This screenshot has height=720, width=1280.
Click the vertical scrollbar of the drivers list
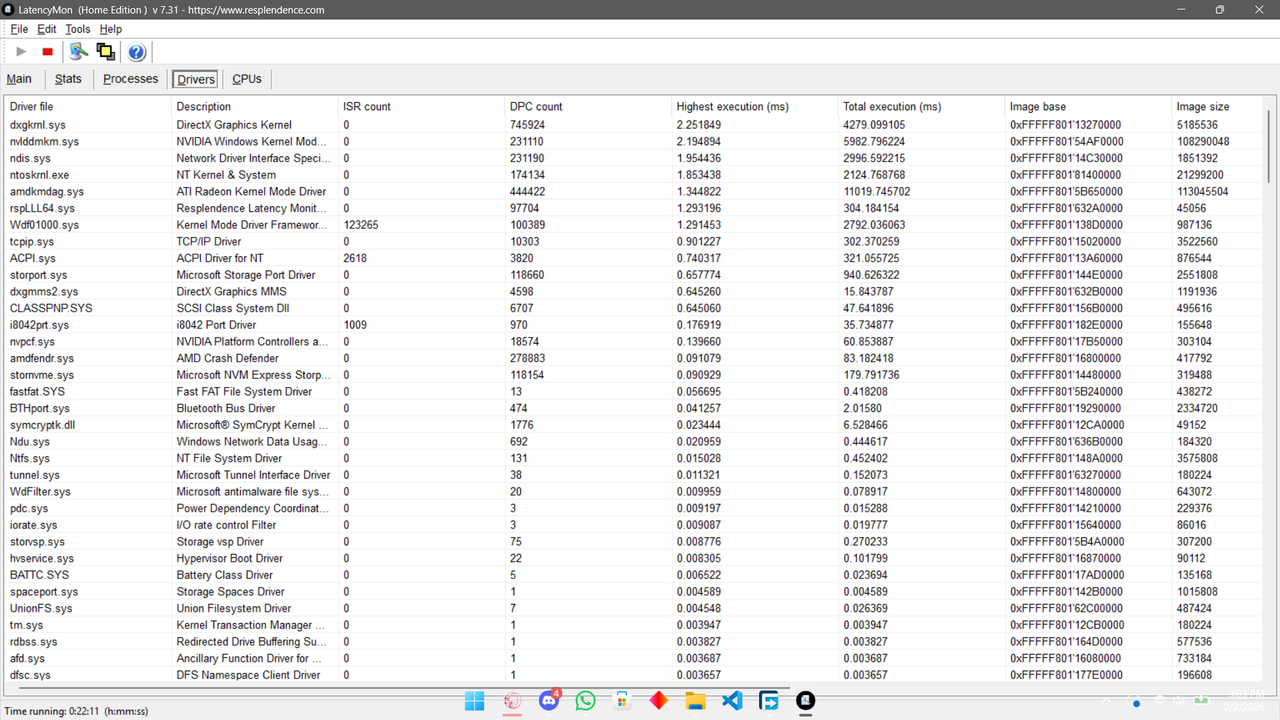click(x=1271, y=145)
